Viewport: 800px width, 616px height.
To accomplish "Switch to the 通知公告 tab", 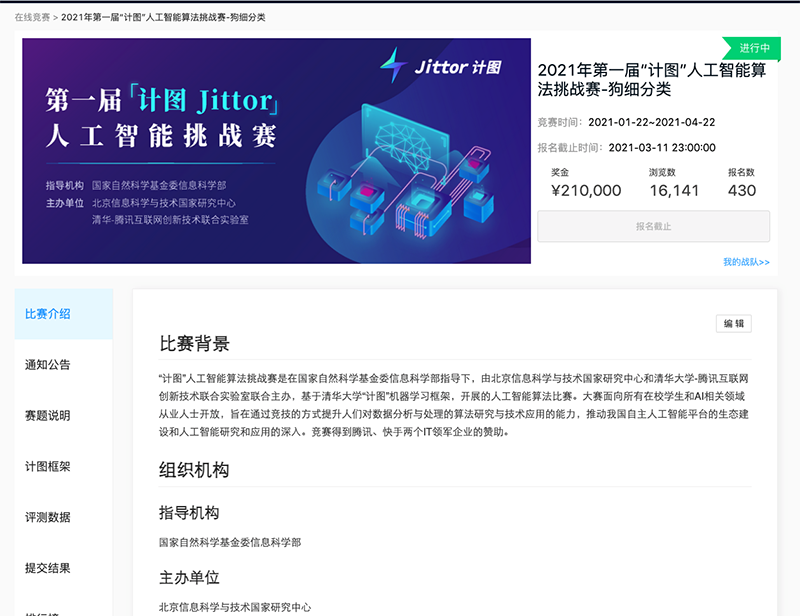I will (48, 365).
